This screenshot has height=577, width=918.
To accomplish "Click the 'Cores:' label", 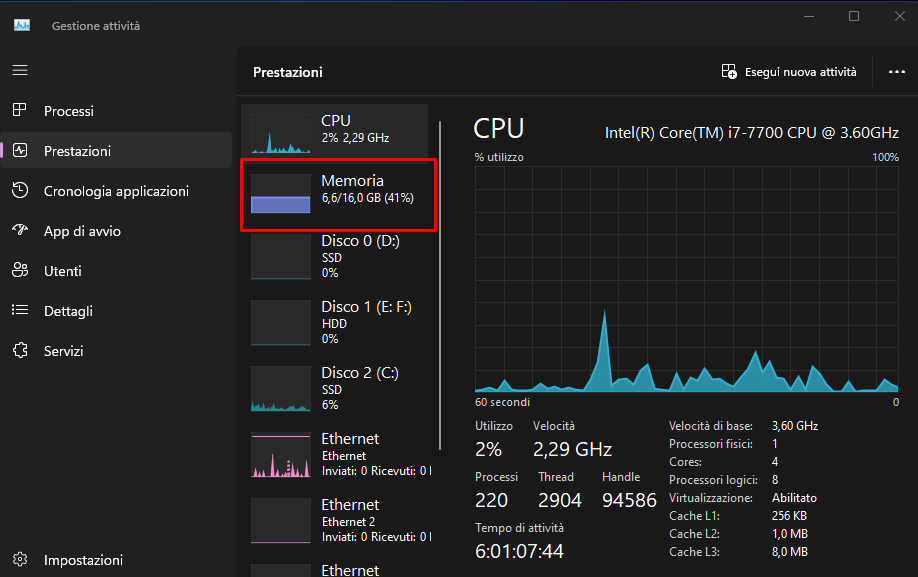I will [685, 462].
